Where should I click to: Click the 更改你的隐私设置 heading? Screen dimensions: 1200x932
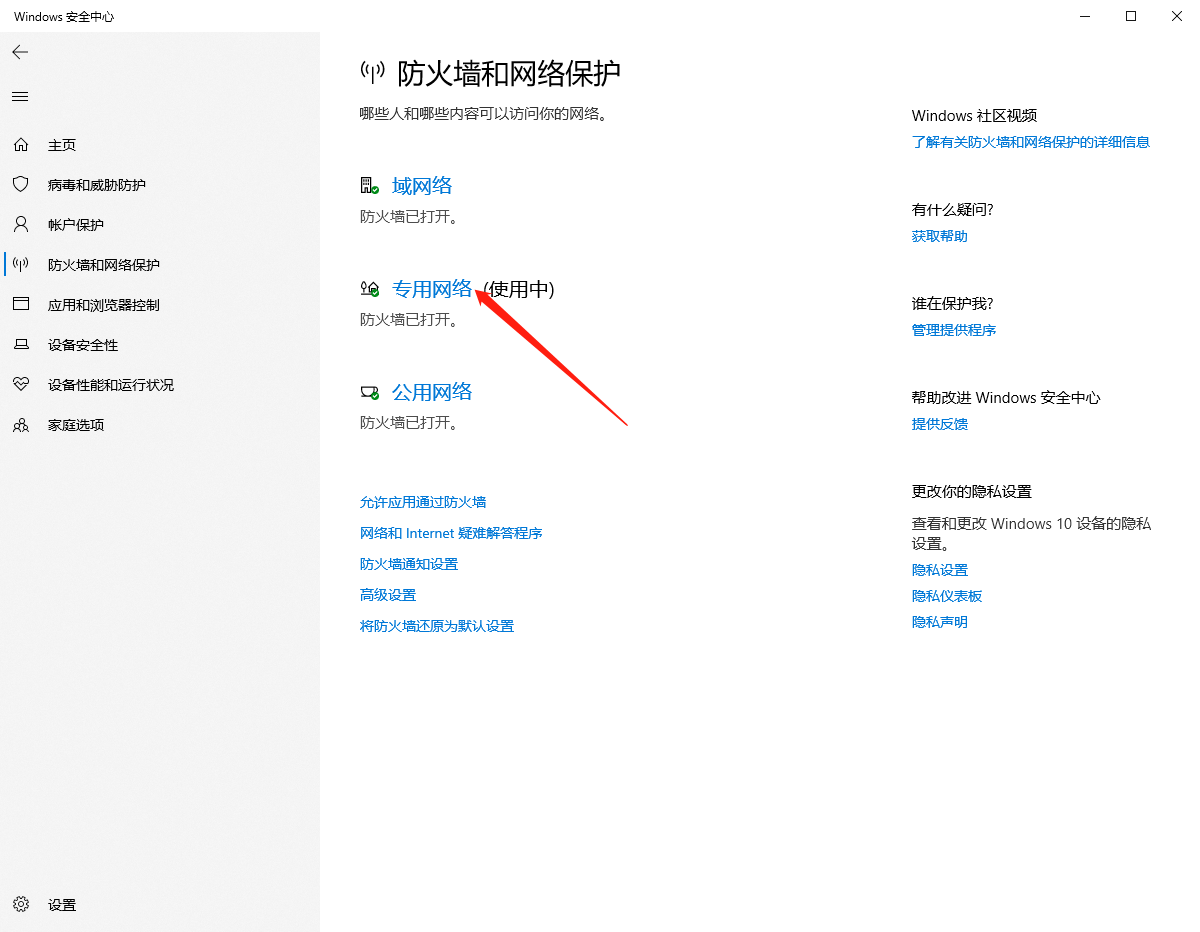[972, 492]
